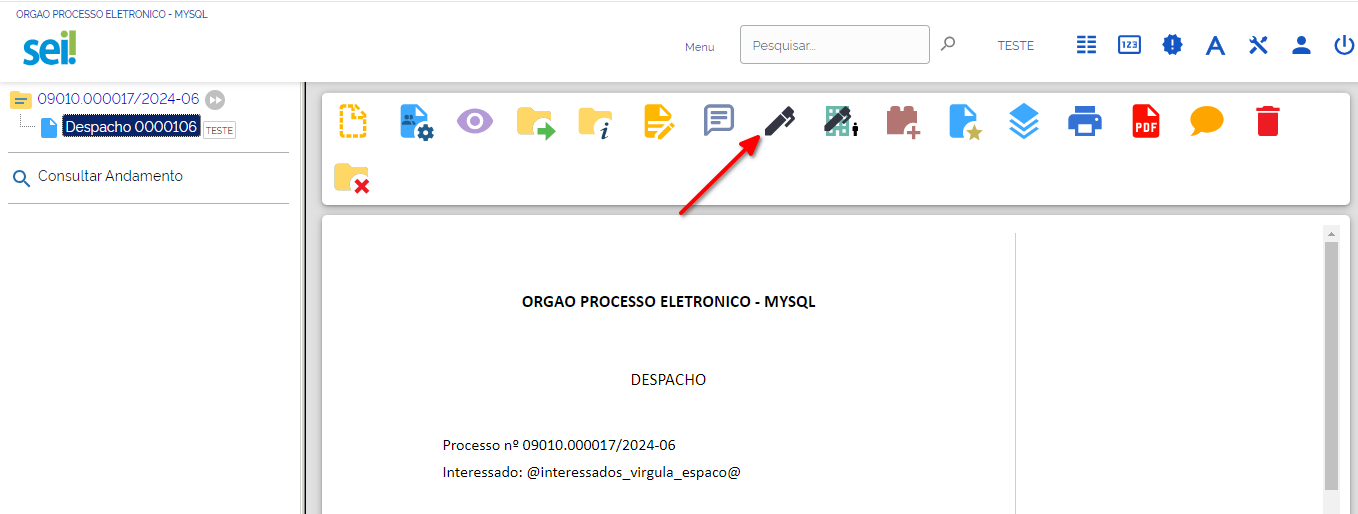The height and width of the screenshot is (514, 1358).
Task: Open the Menu link in header
Action: click(700, 47)
